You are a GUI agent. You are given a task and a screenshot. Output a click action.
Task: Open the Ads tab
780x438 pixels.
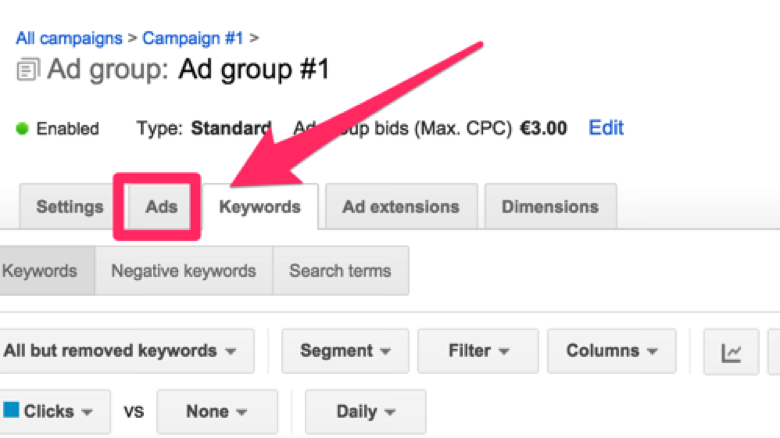161,207
